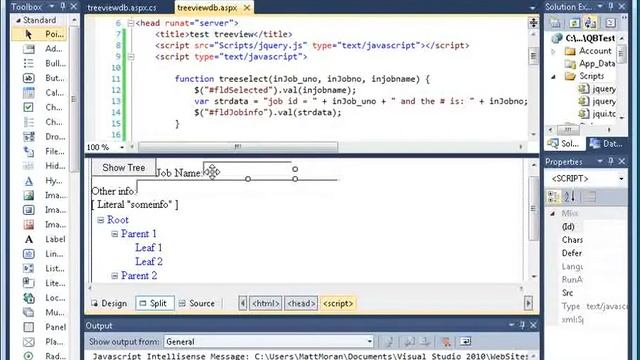Select the Calendar control icon

pyautogui.click(x=29, y=93)
